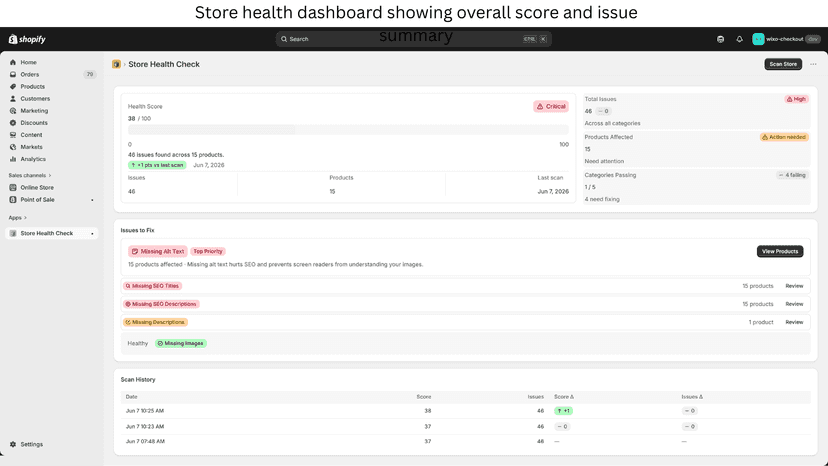This screenshot has height=466, width=828.
Task: Select the Jun 7 10:23 AM scan row
Action: (x=465, y=426)
